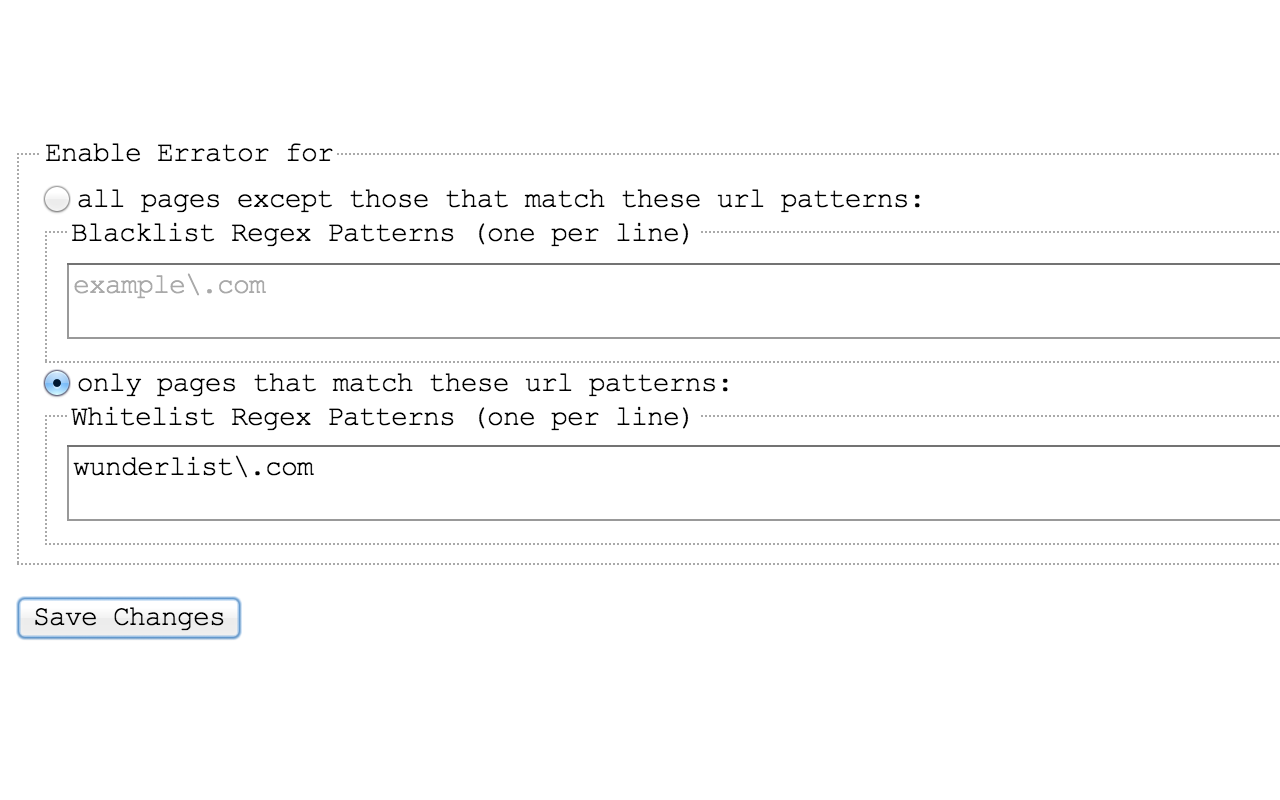The height and width of the screenshot is (800, 1280).
Task: Click the Save Changes button
Action: [x=129, y=618]
